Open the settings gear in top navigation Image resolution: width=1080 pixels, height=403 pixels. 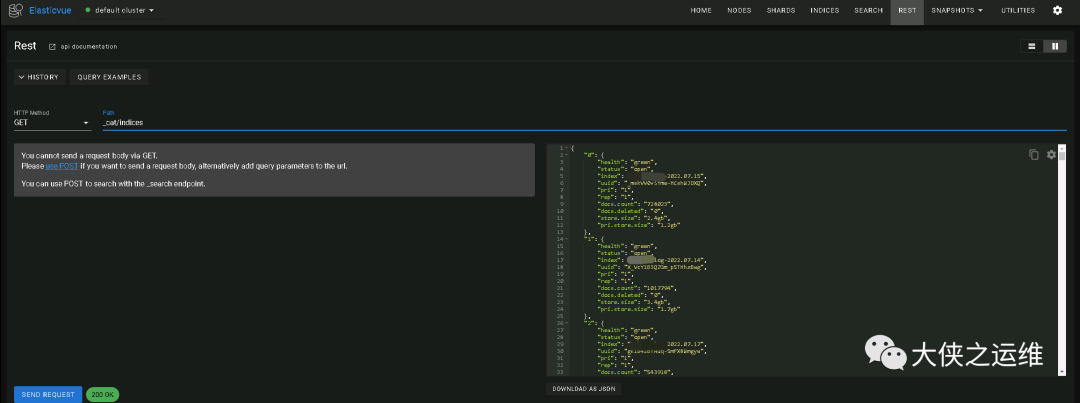point(1058,10)
